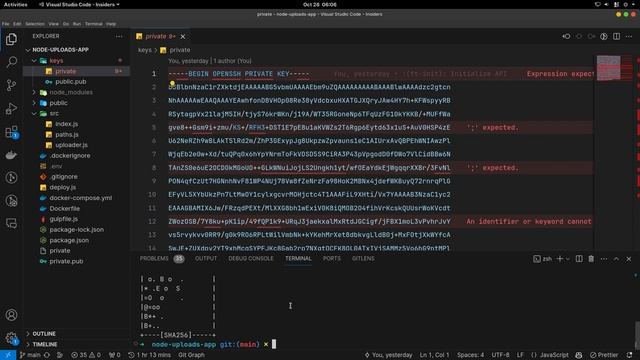Open the Selection menu
This screenshot has height=360, width=640.
[x=35, y=24]
